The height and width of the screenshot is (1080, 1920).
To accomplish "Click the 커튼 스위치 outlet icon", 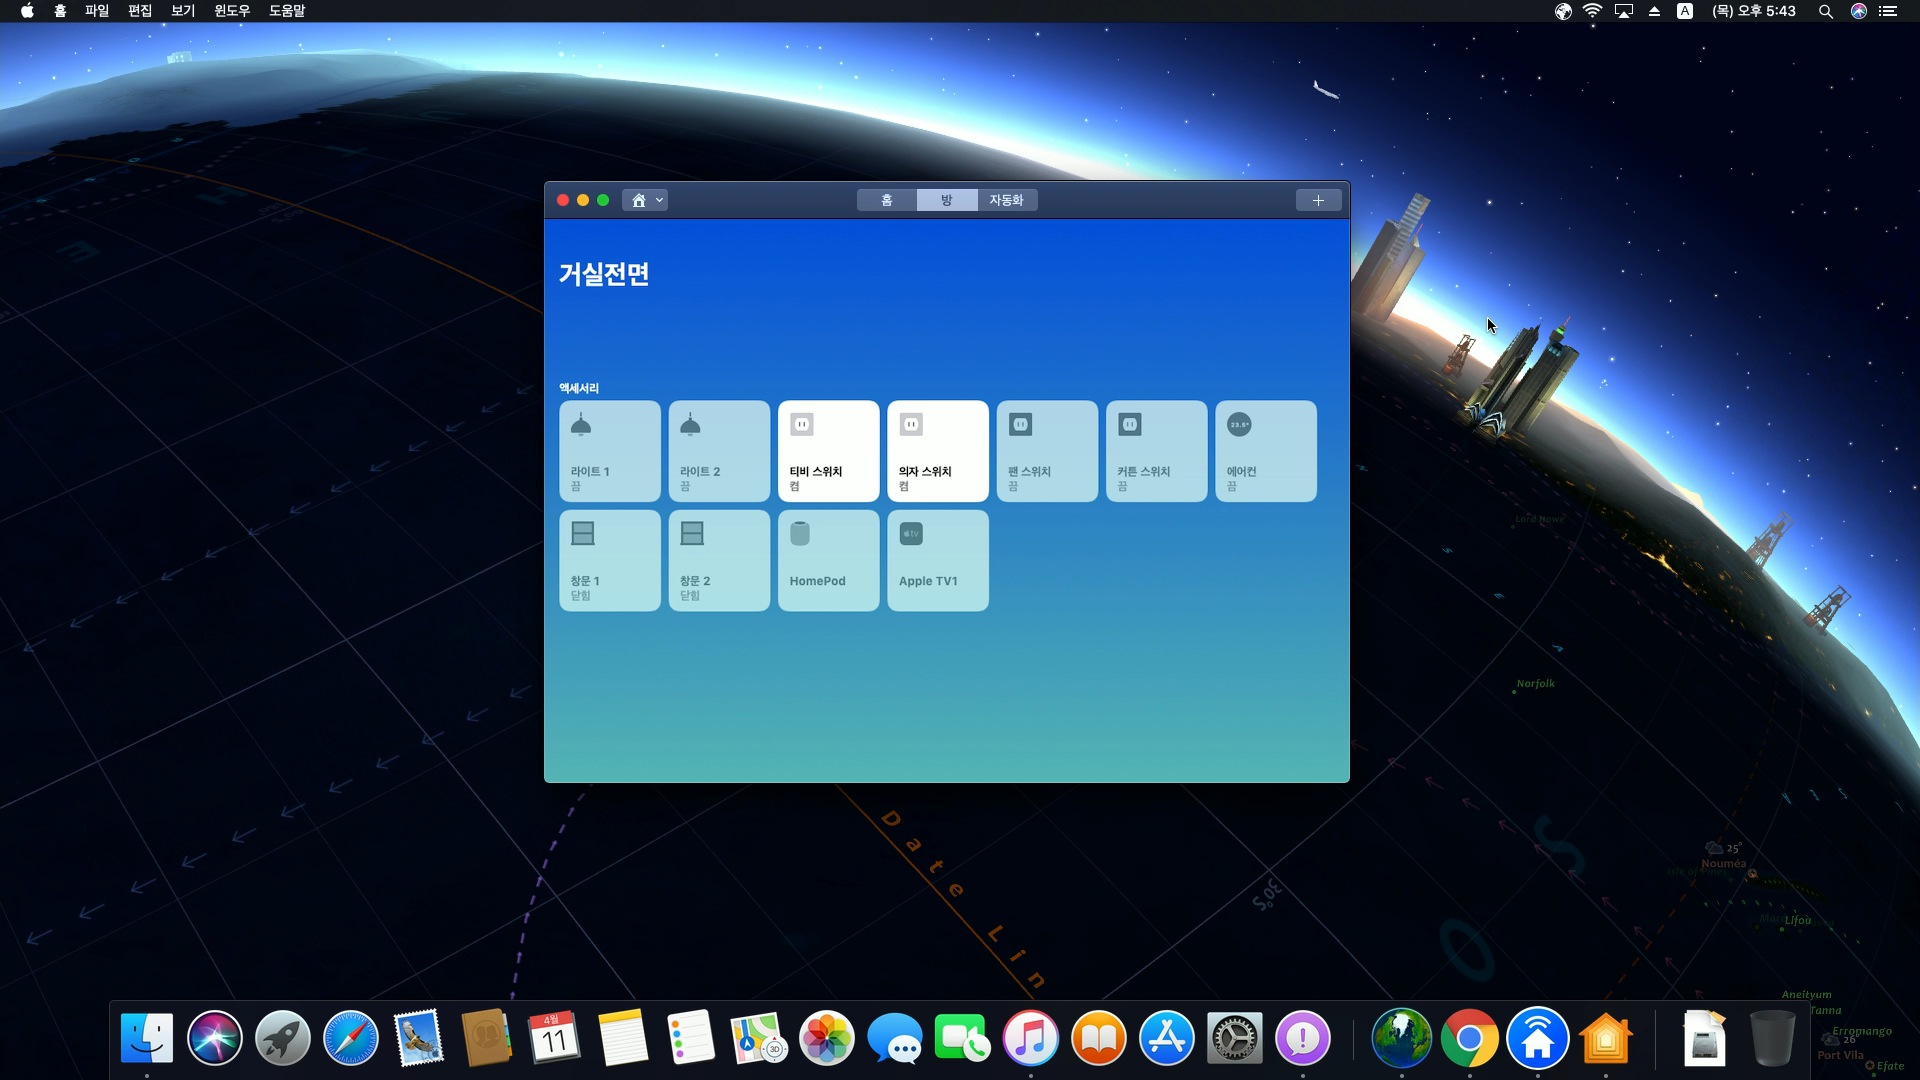I will tap(1130, 425).
